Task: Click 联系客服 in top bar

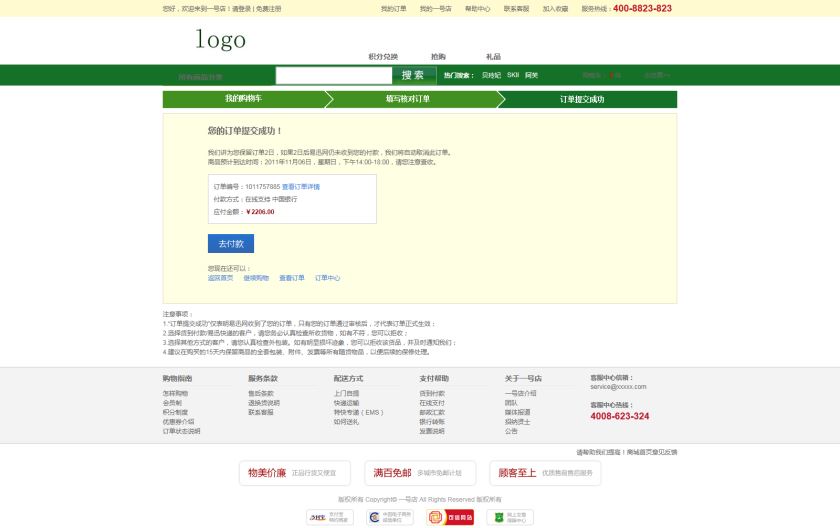Action: (516, 9)
